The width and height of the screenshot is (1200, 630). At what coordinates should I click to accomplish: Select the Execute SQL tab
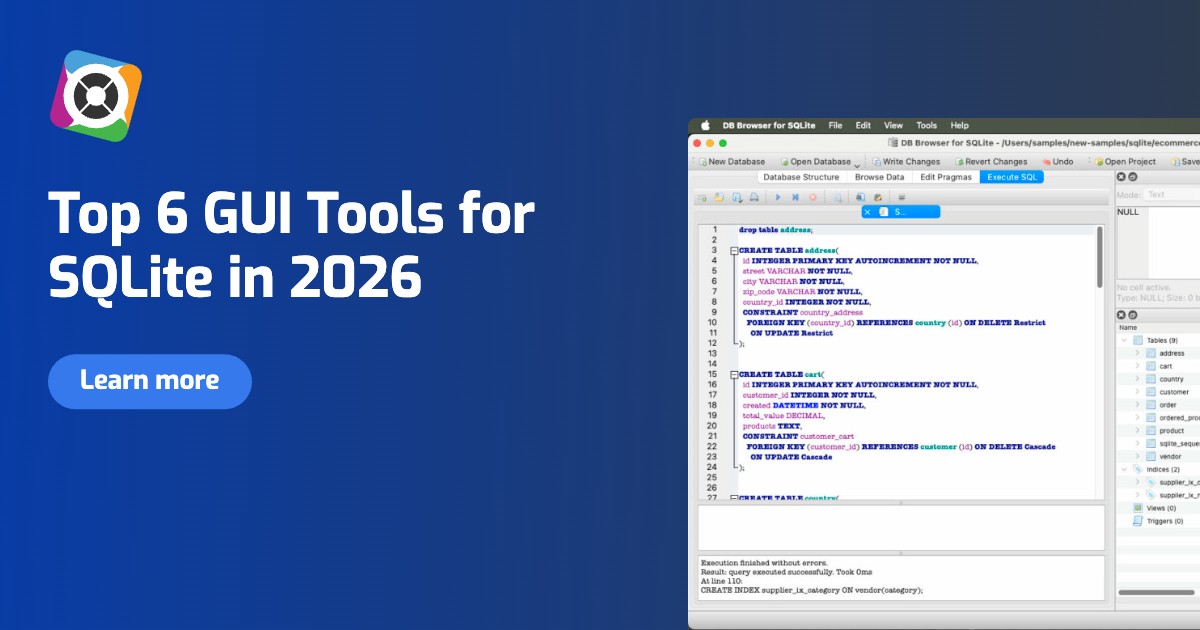[x=1012, y=177]
